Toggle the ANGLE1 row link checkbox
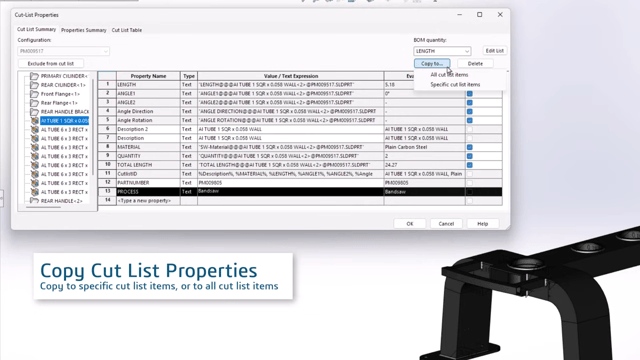The image size is (640, 360). point(470,93)
